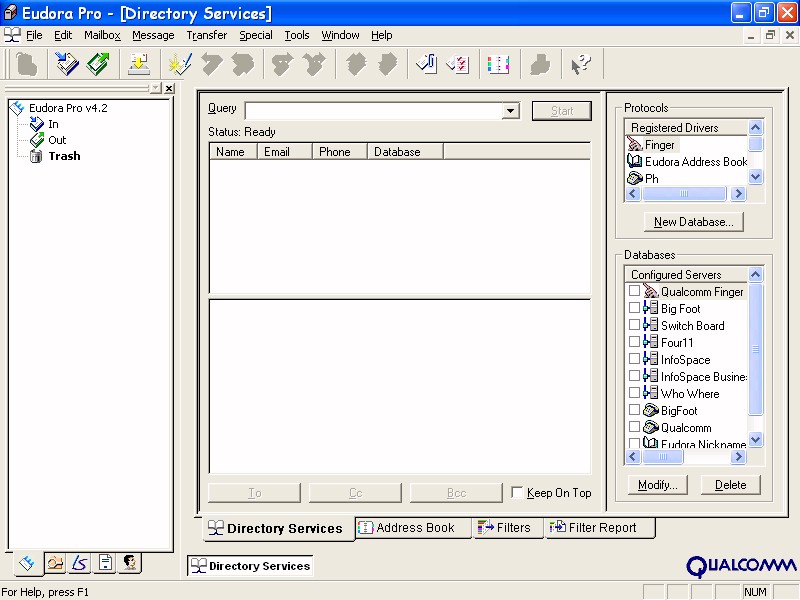Toggle the Qualcomm Ph server checkbox
The height and width of the screenshot is (600, 800).
pos(634,427)
